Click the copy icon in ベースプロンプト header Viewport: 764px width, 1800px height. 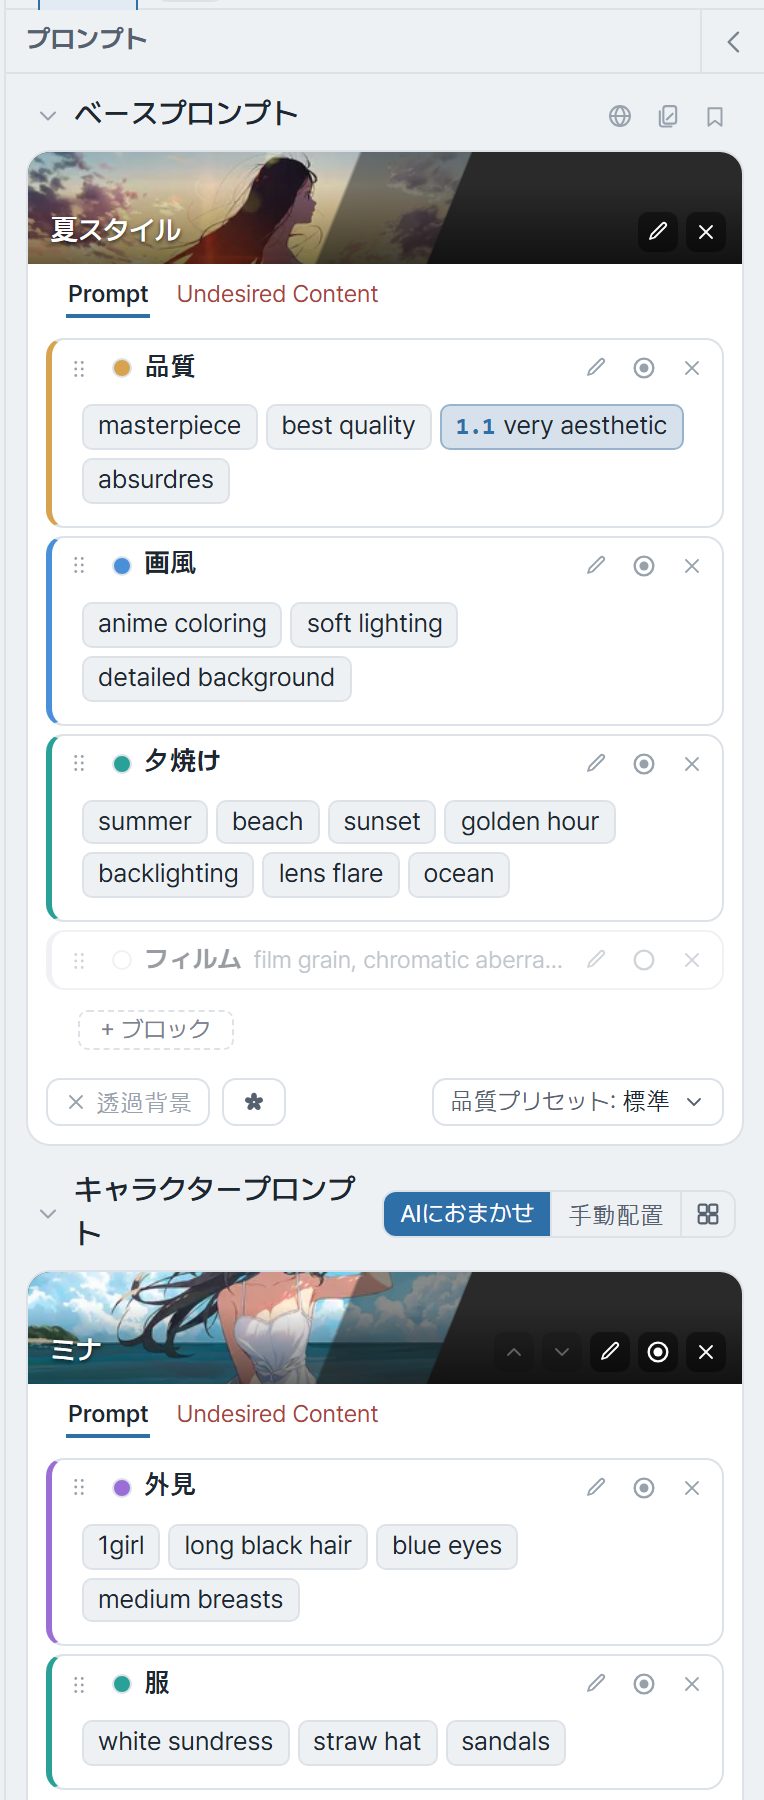point(668,116)
